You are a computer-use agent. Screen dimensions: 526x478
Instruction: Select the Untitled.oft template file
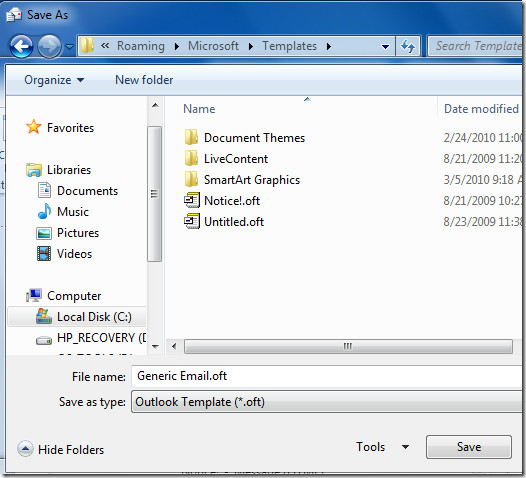[x=224, y=222]
